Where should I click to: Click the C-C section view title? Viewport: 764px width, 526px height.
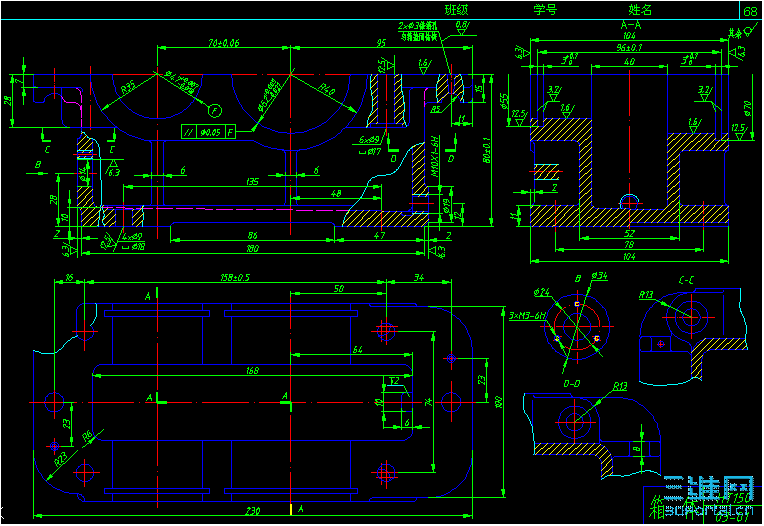coord(686,281)
